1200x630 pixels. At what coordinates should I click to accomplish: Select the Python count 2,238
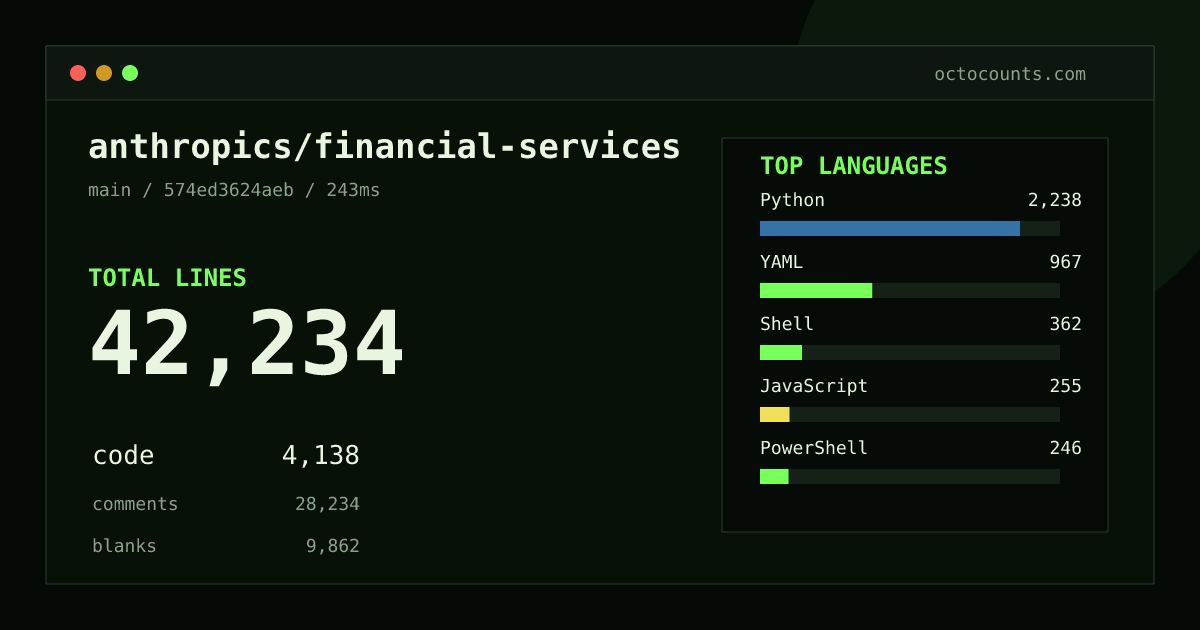1054,200
